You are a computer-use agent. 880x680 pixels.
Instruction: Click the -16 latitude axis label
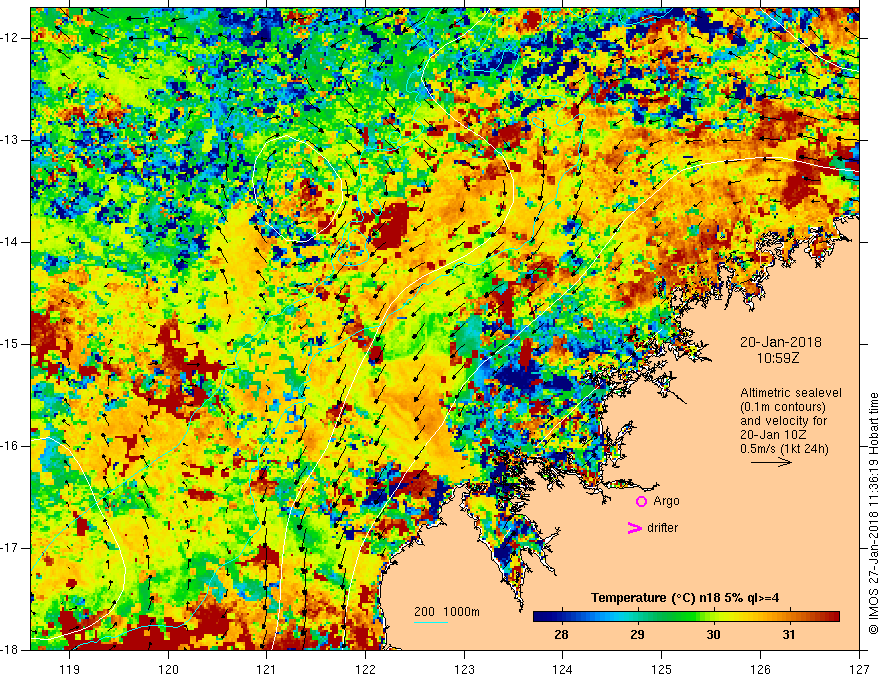click(10, 446)
